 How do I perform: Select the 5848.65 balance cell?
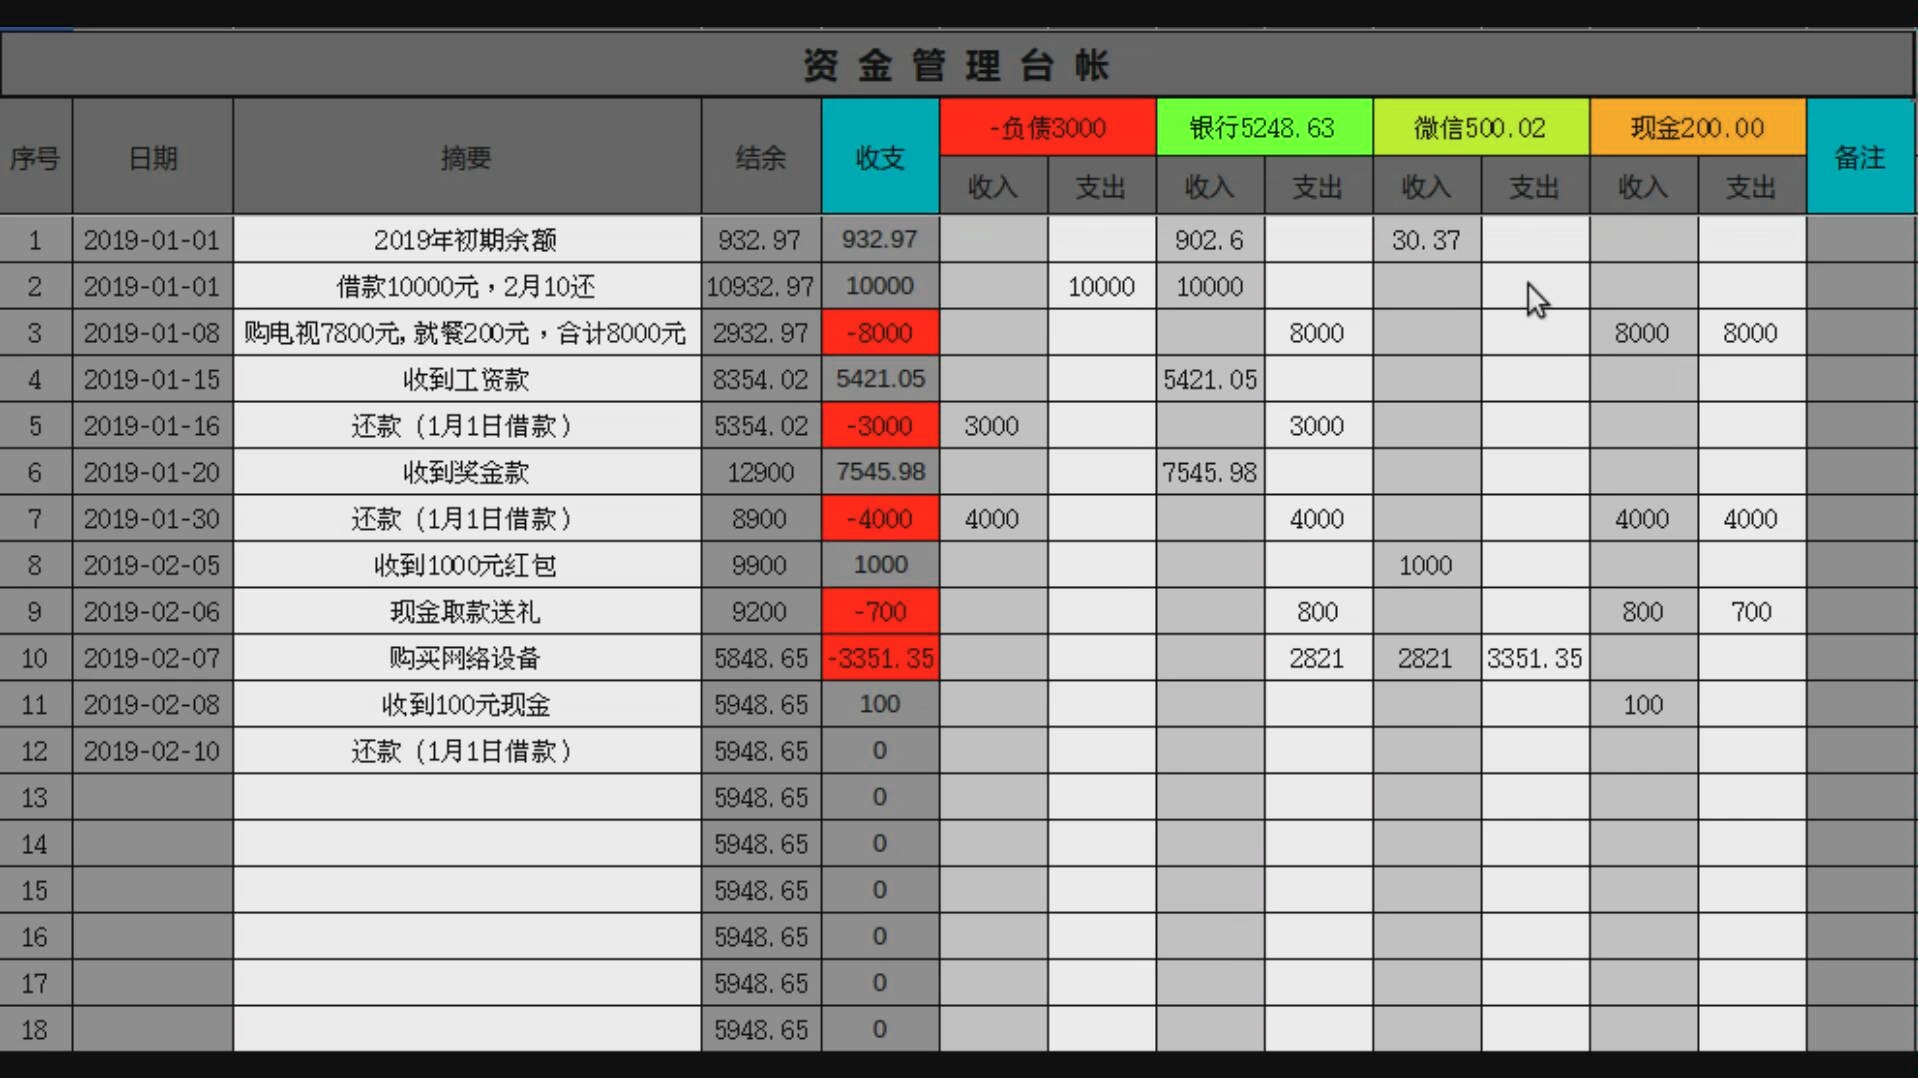[761, 658]
